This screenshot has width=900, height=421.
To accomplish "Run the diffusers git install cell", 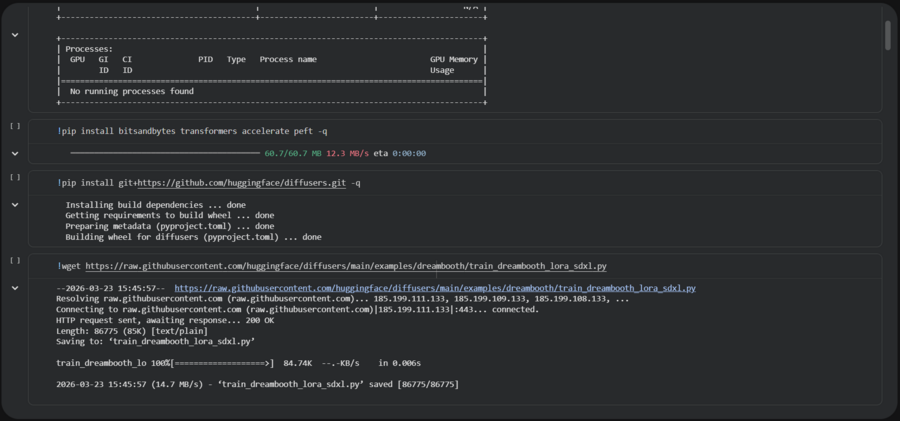I will (15, 177).
